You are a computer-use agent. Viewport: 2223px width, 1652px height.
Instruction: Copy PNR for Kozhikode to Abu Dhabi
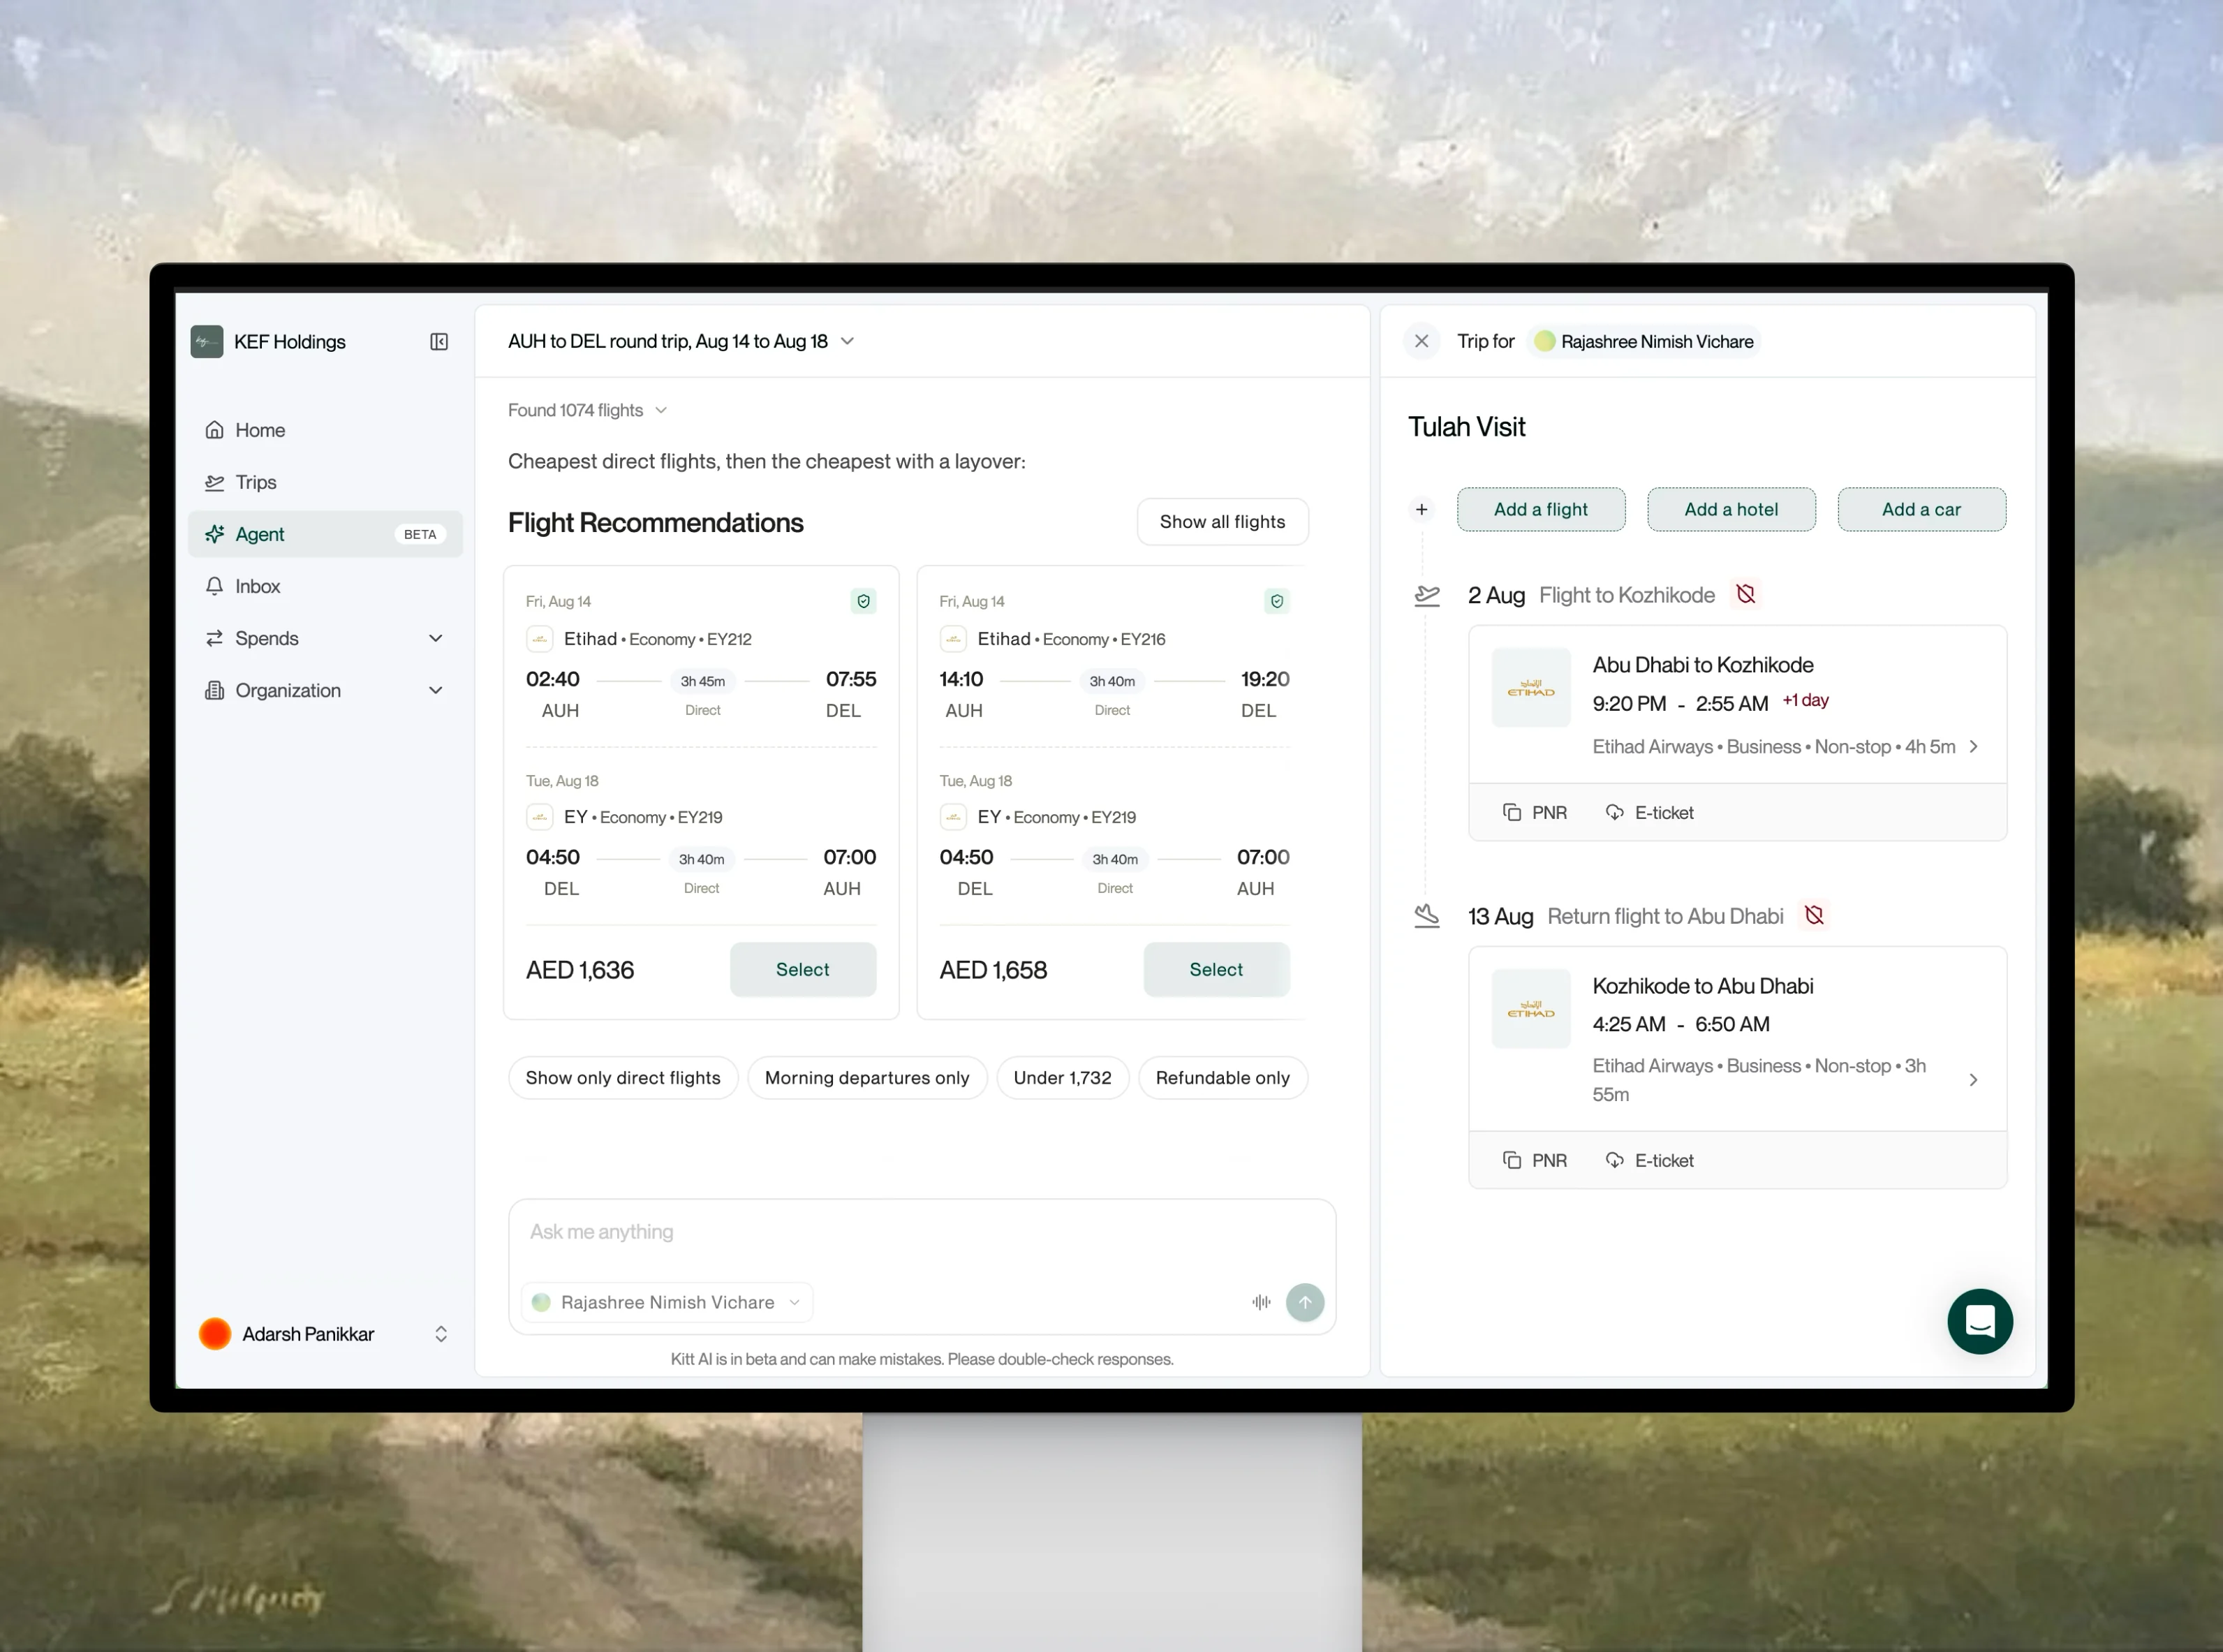tap(1535, 1160)
